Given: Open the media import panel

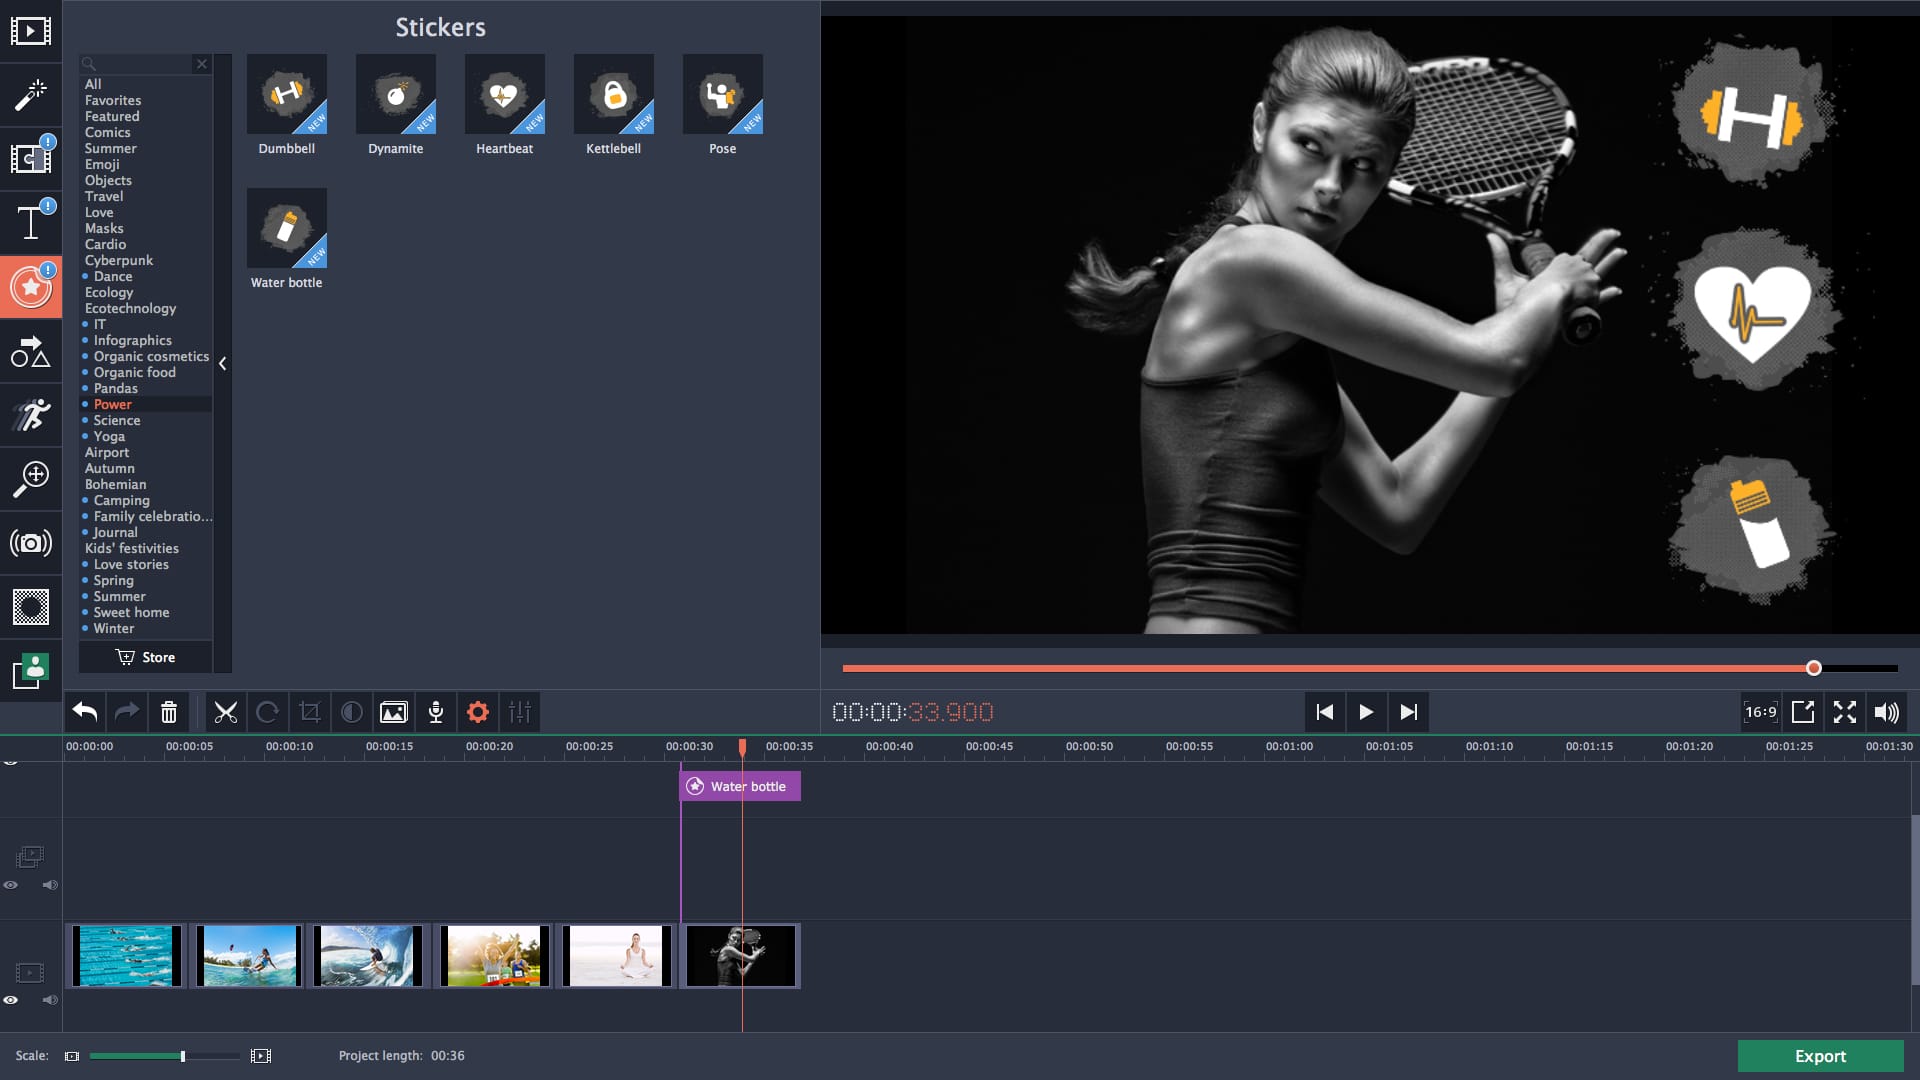Looking at the screenshot, I should (x=30, y=32).
